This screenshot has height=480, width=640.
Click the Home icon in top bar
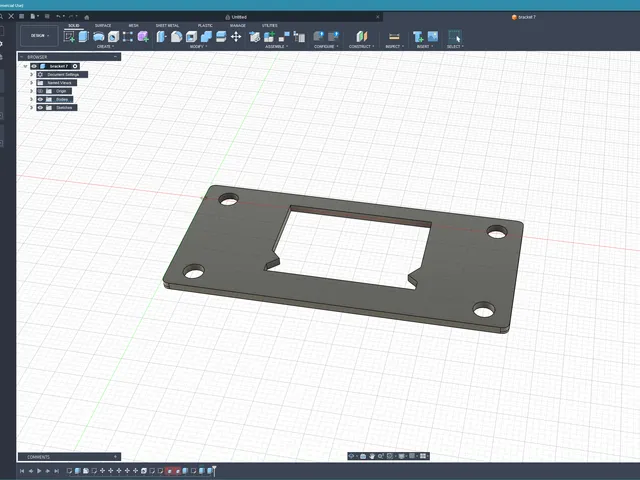87,17
